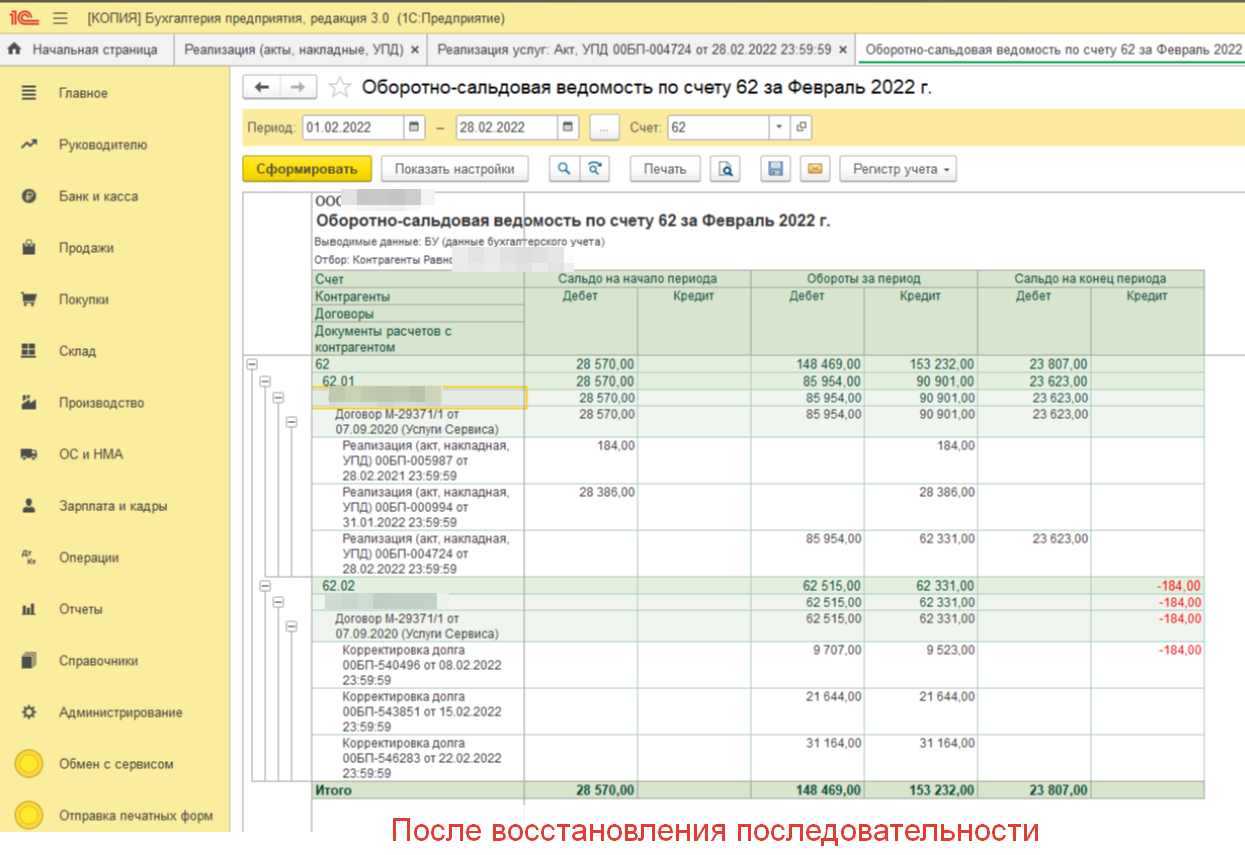Open Покупки cart icon

coord(29,300)
